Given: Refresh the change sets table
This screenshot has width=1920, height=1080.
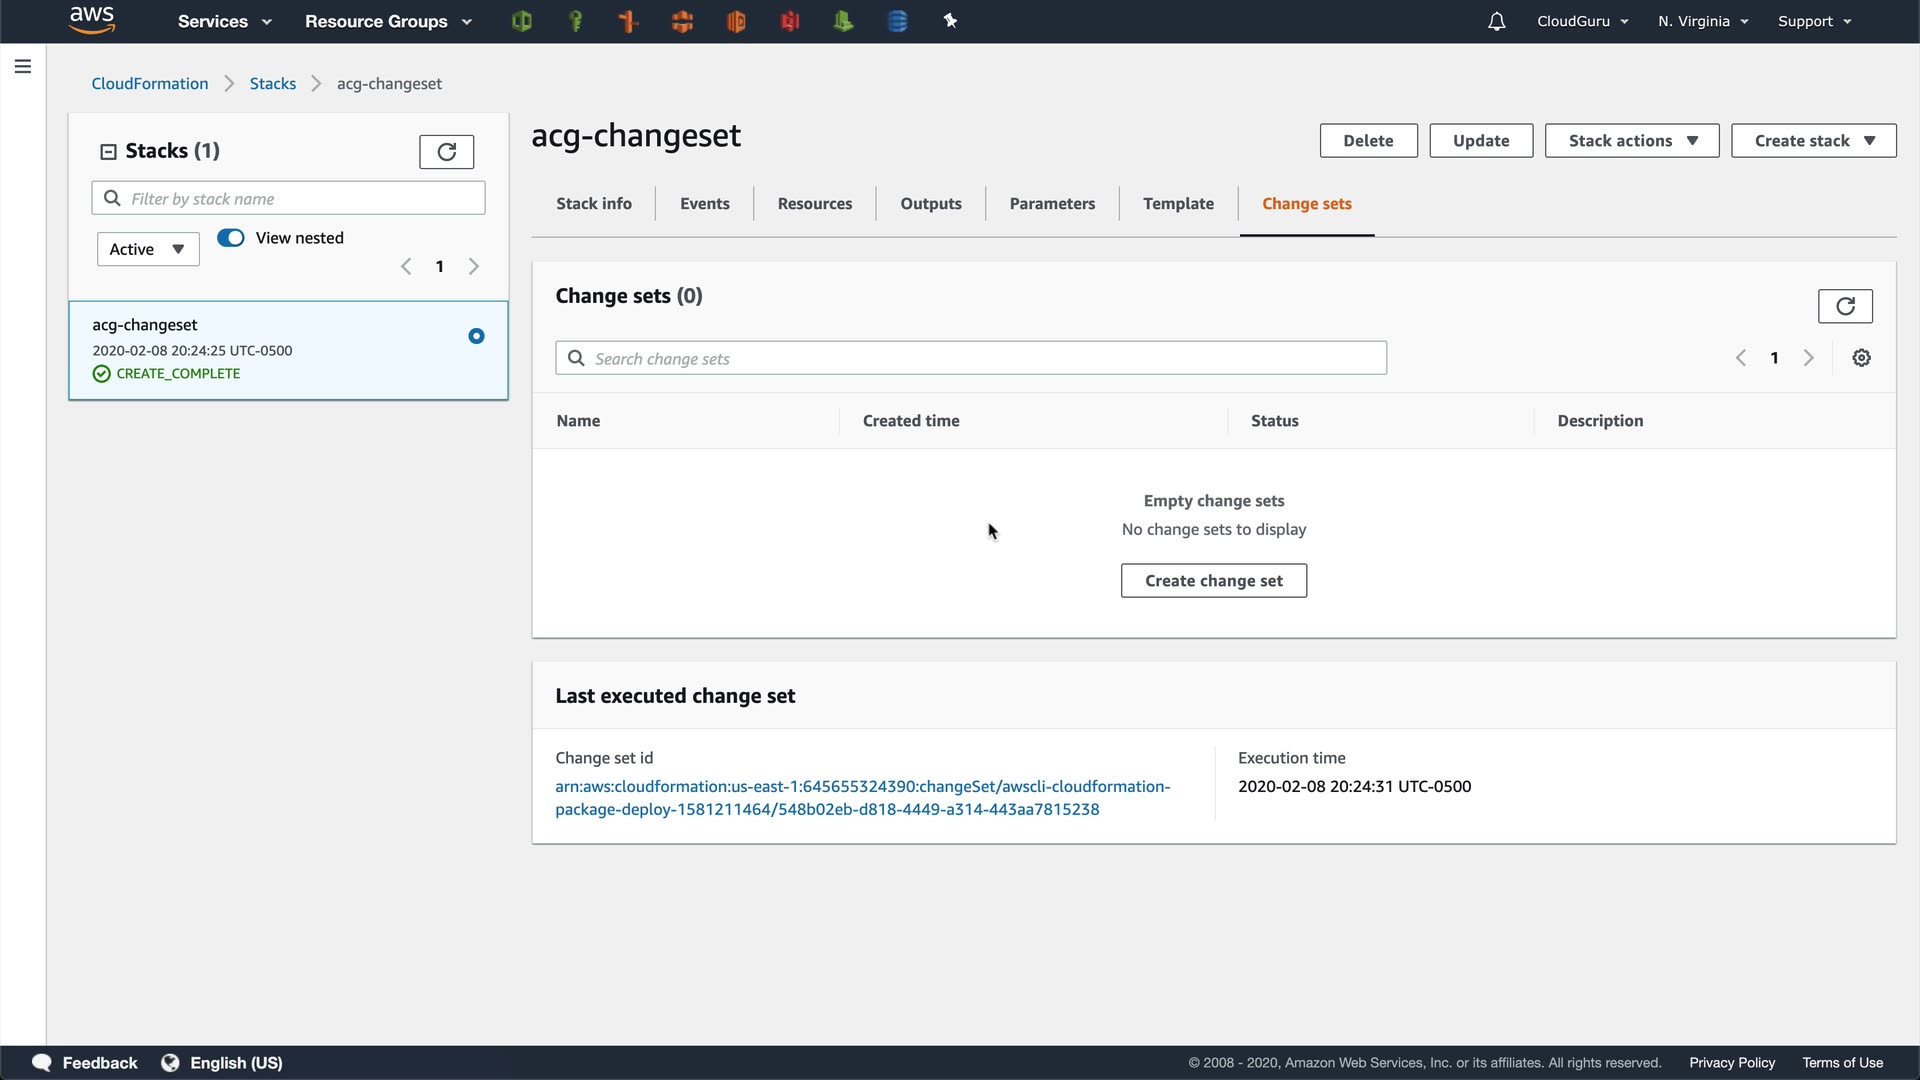Looking at the screenshot, I should point(1845,306).
